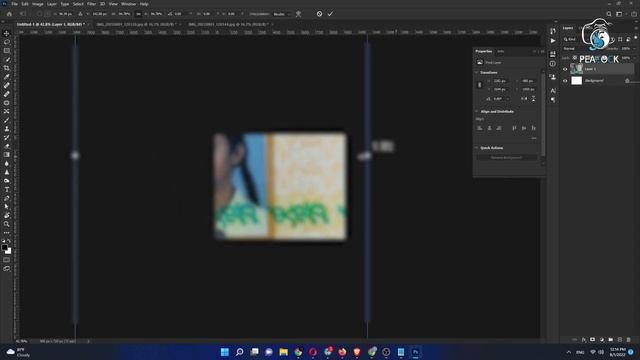Commit the transform with the checkmark
640x360 pixels.
point(330,14)
